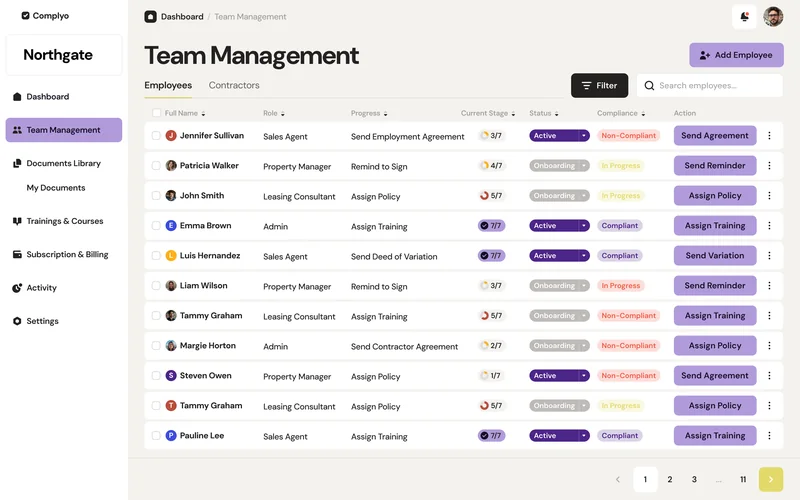This screenshot has width=800, height=500.
Task: Switch to the Contractors tab
Action: (x=234, y=85)
